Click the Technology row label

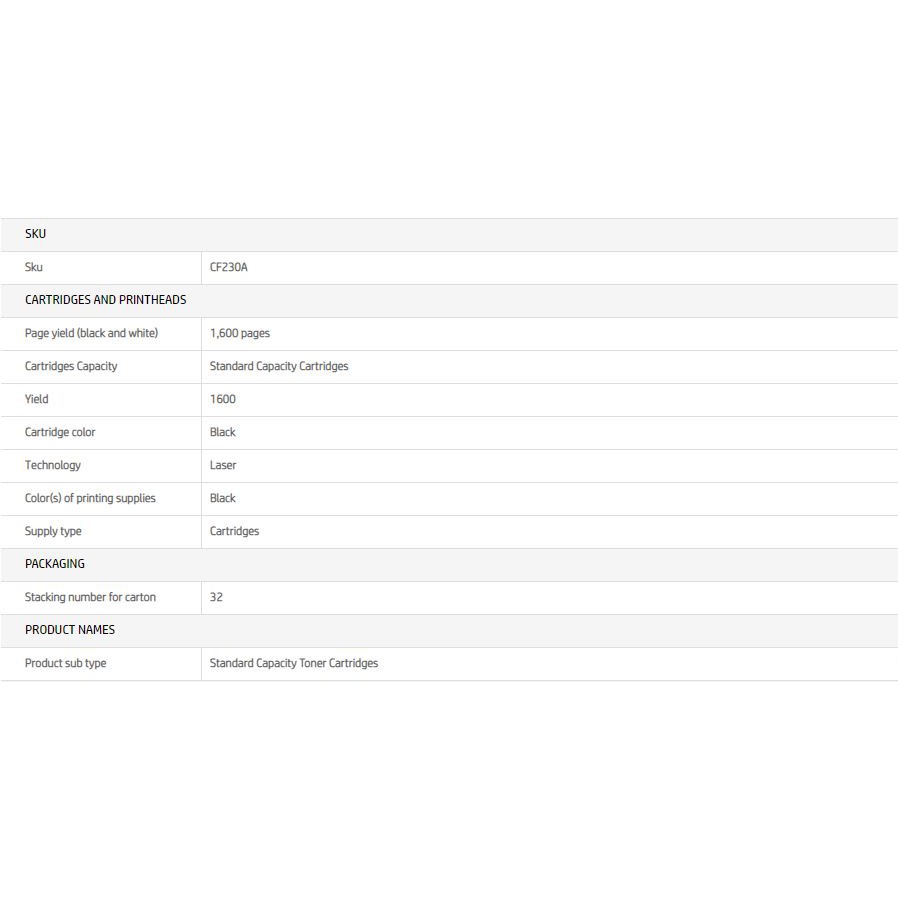tap(53, 465)
